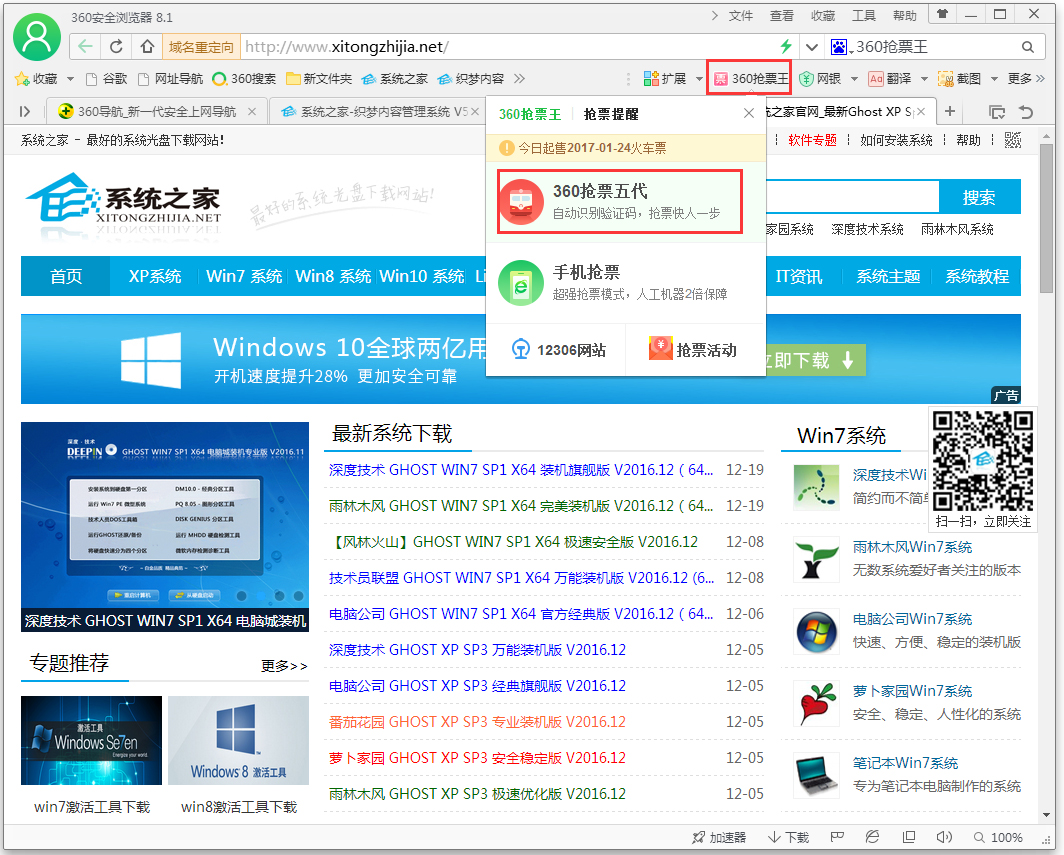
Task: Open the 织梦内容 bookmark
Action: [x=471, y=79]
